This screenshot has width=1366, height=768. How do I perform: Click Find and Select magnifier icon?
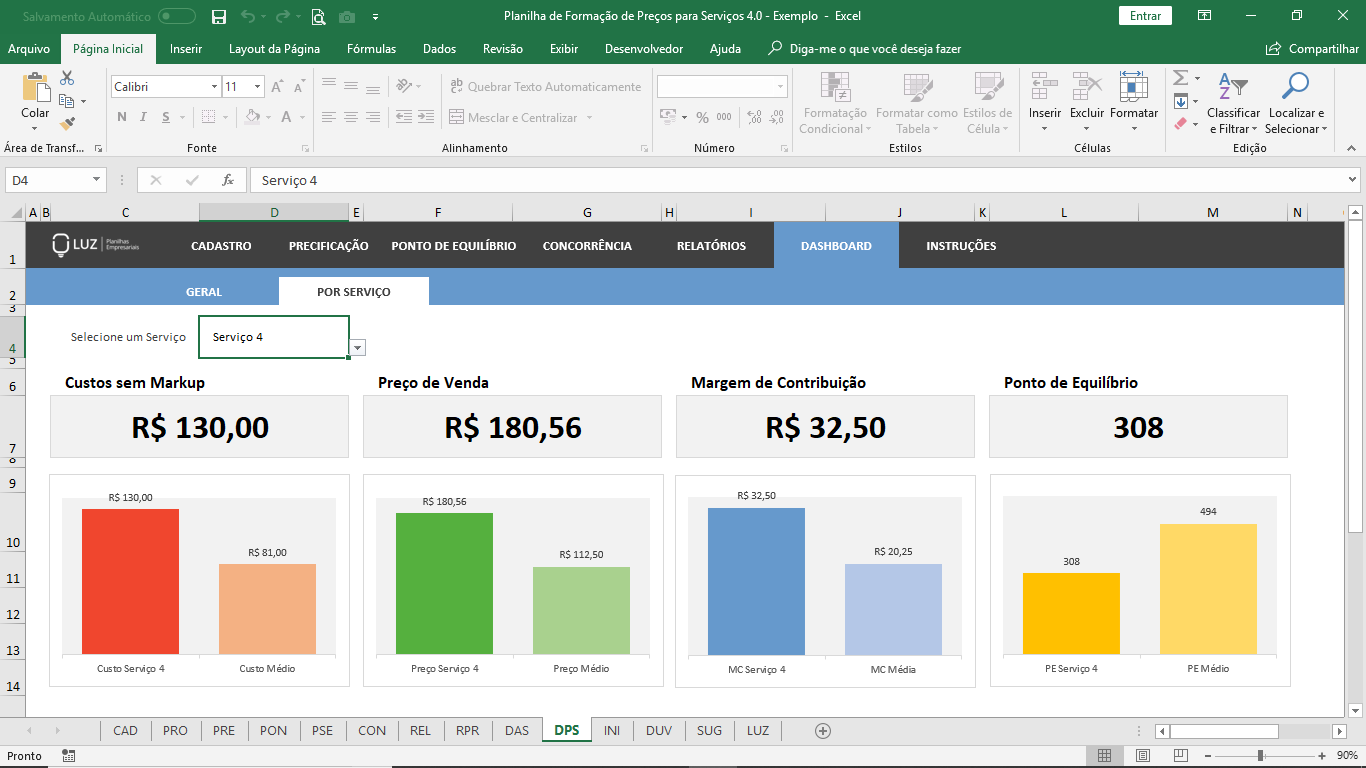tap(1294, 104)
